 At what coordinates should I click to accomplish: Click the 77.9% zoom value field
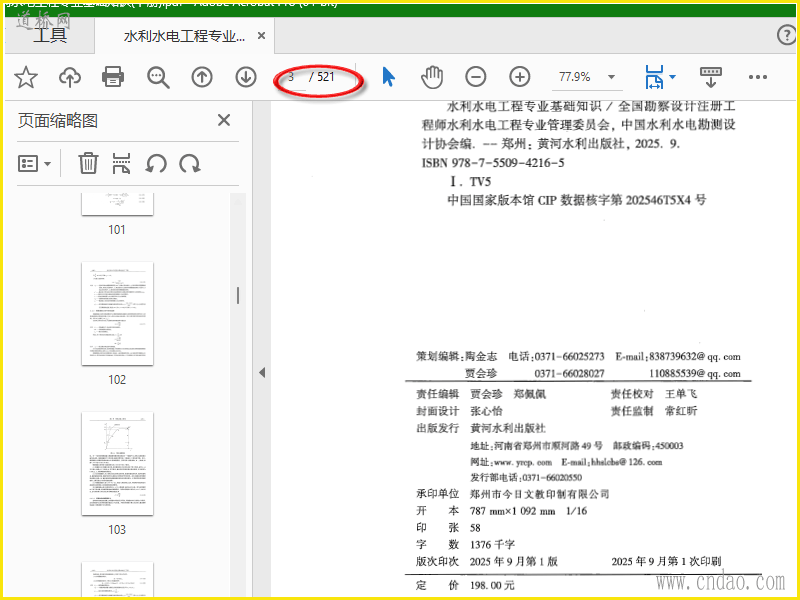[x=575, y=77]
